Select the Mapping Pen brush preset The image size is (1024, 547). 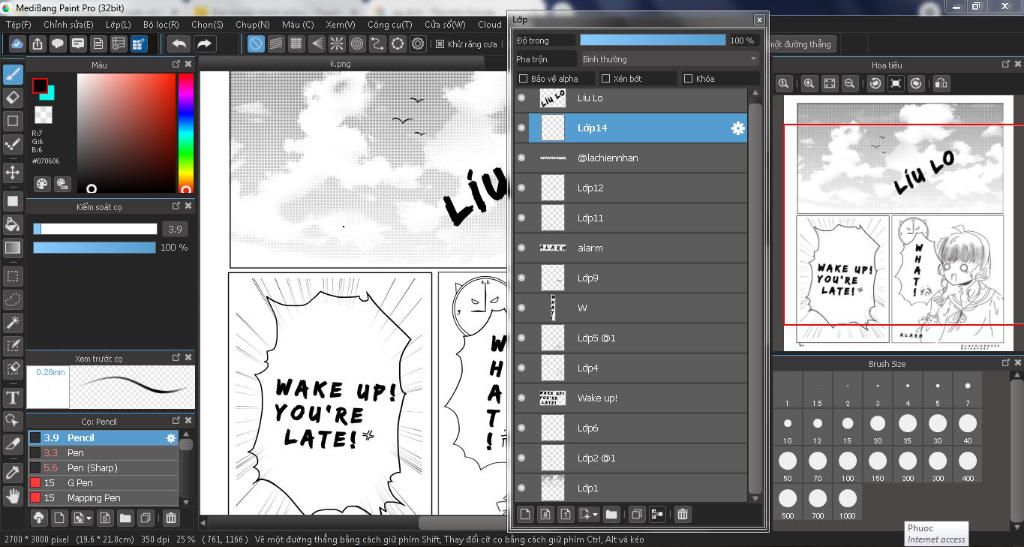click(103, 497)
